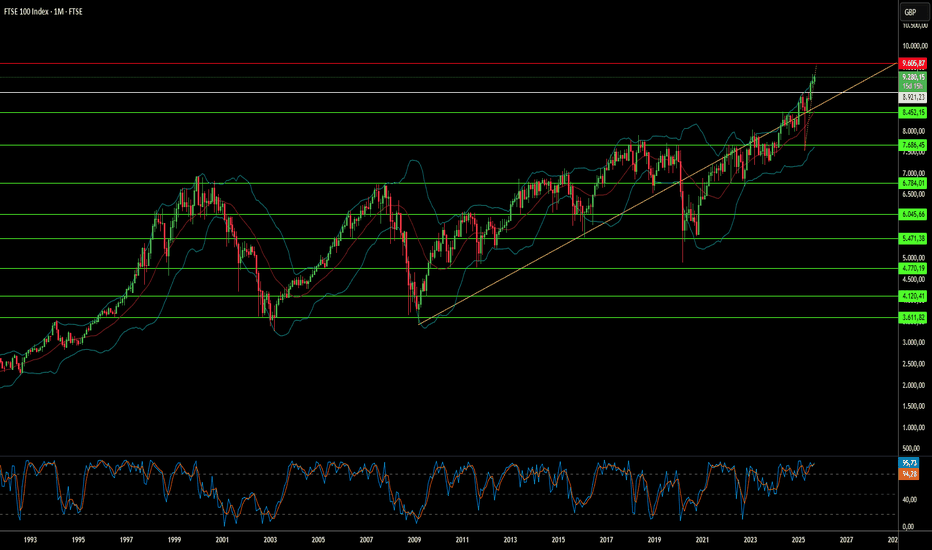932x550 pixels.
Task: Click the 2009 year on time axis
Action: (414, 540)
